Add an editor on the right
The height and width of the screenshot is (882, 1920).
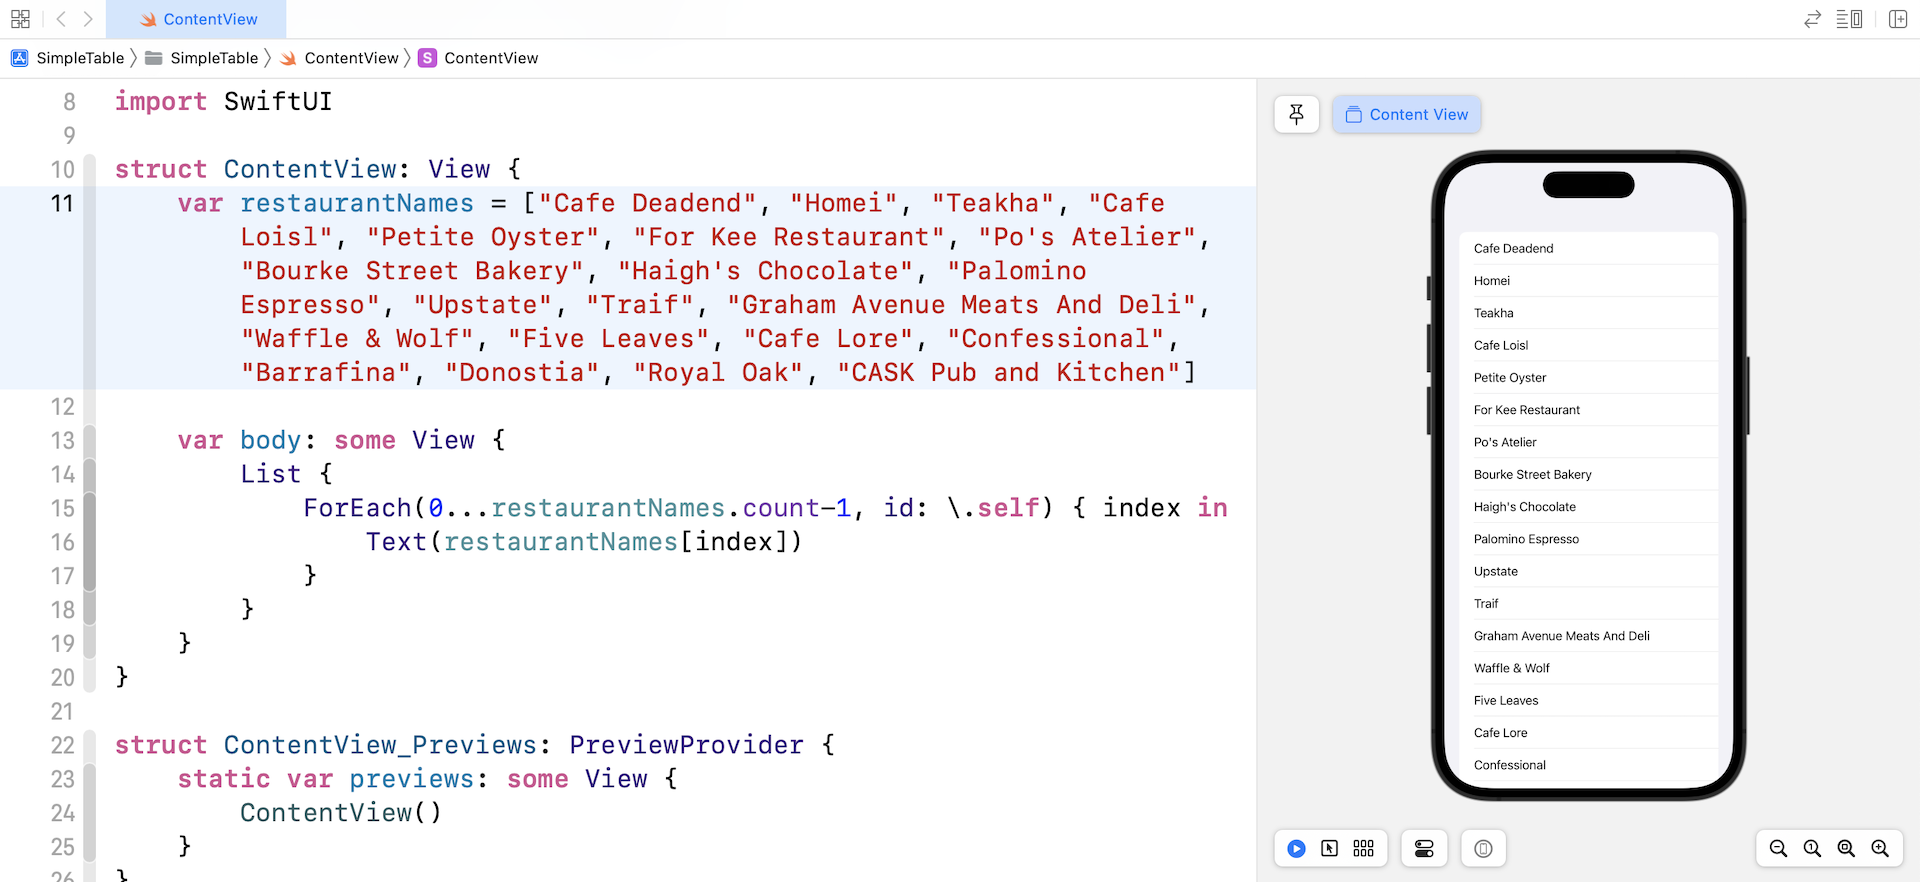[1897, 19]
